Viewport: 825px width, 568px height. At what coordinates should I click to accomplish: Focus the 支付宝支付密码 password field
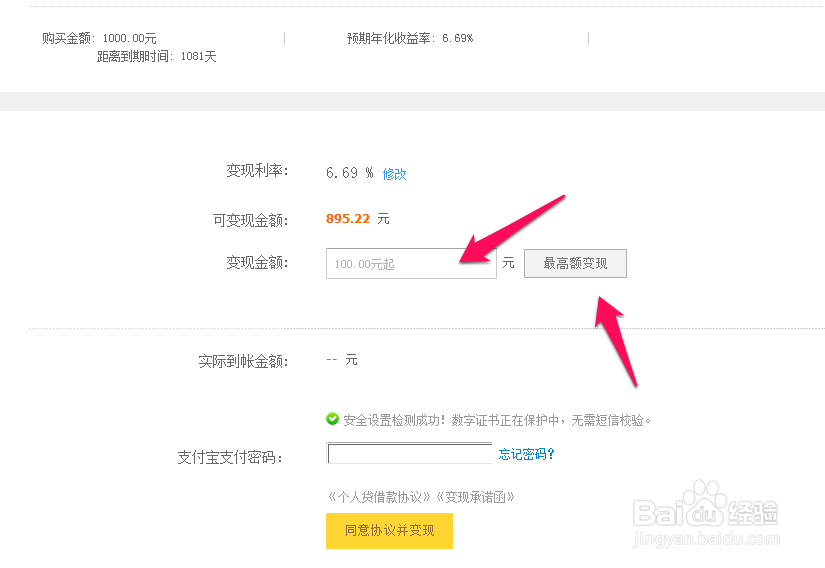click(x=409, y=453)
